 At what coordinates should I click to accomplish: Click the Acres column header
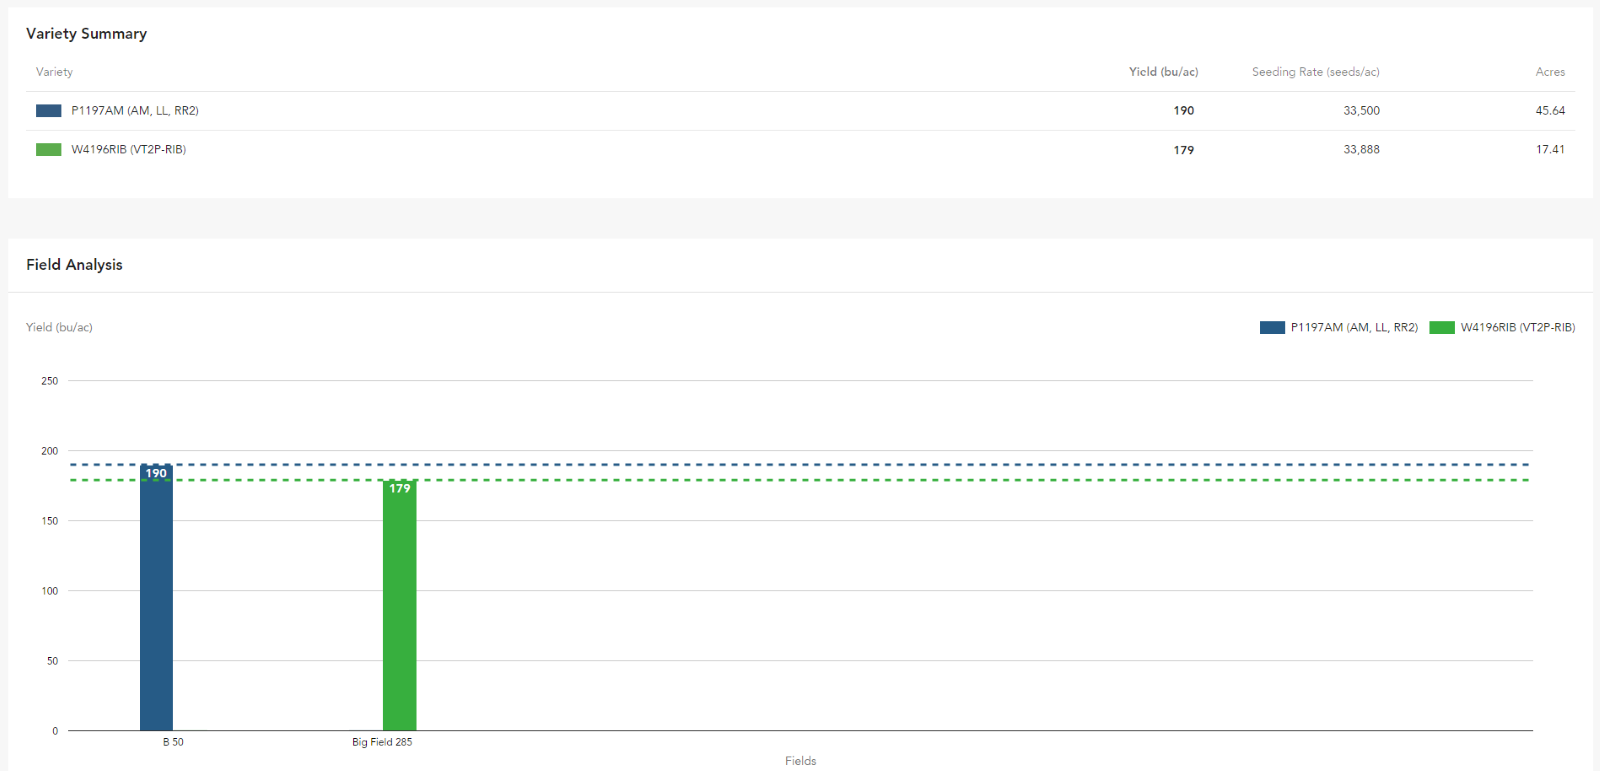1550,72
